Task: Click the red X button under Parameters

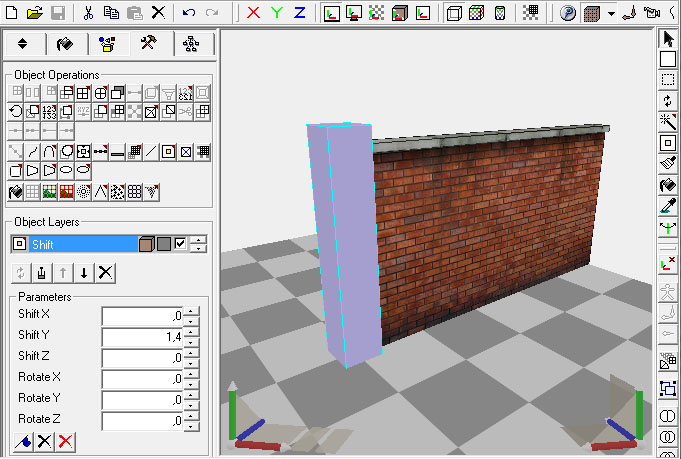Action: click(65, 441)
